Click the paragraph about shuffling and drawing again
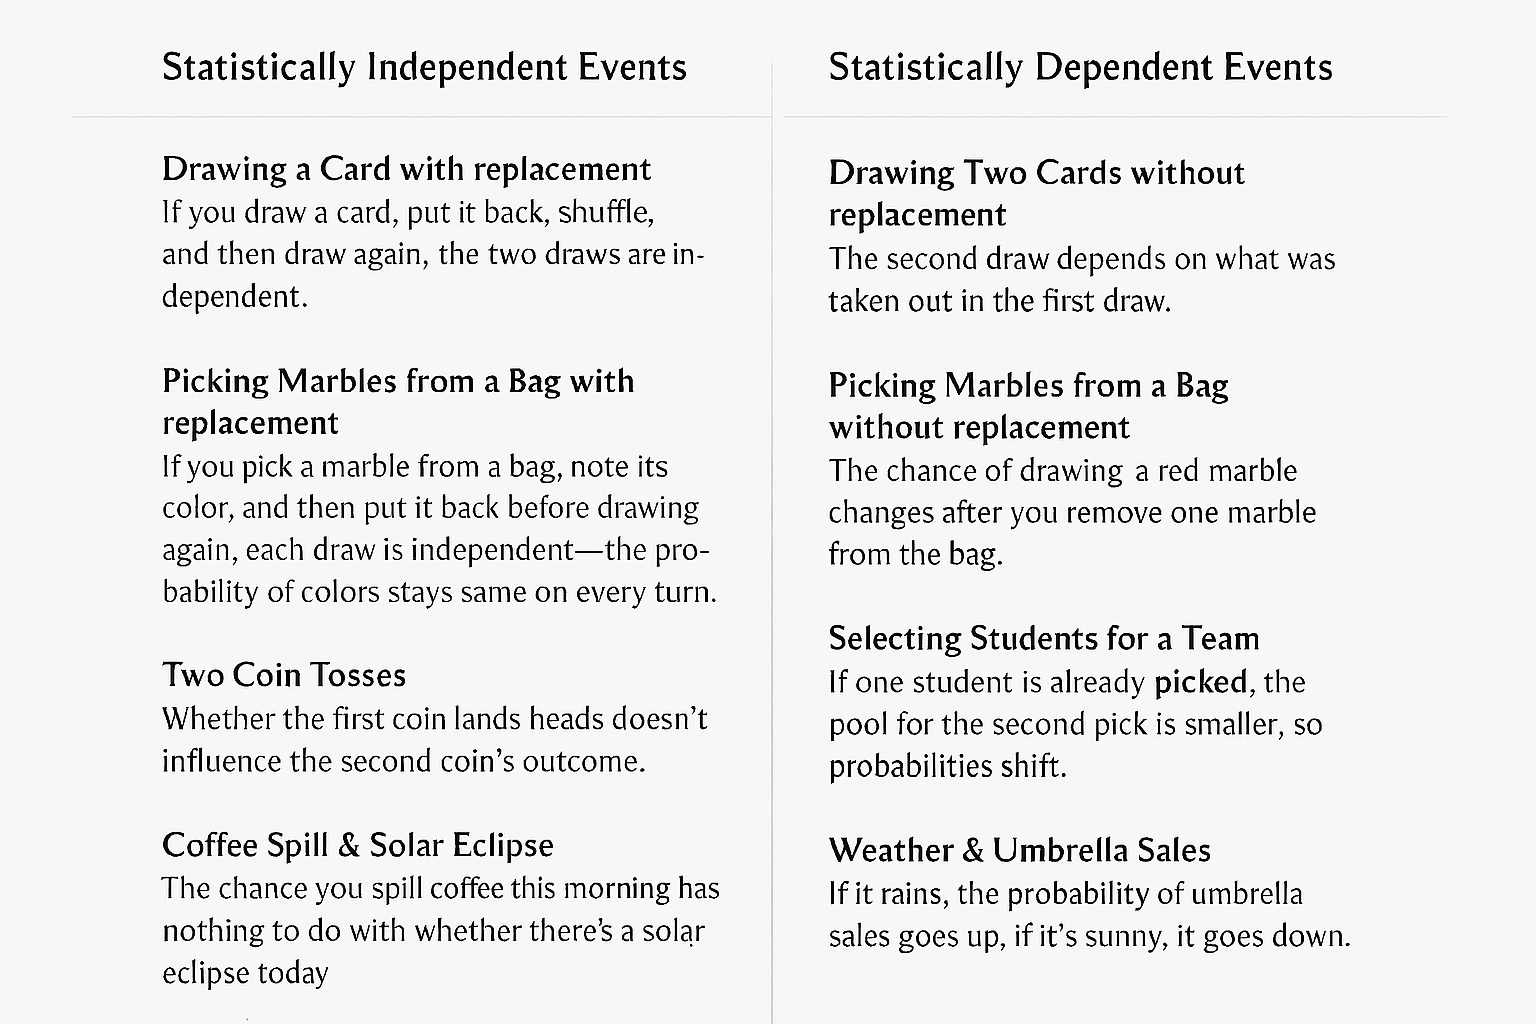This screenshot has height=1024, width=1536. tap(433, 254)
